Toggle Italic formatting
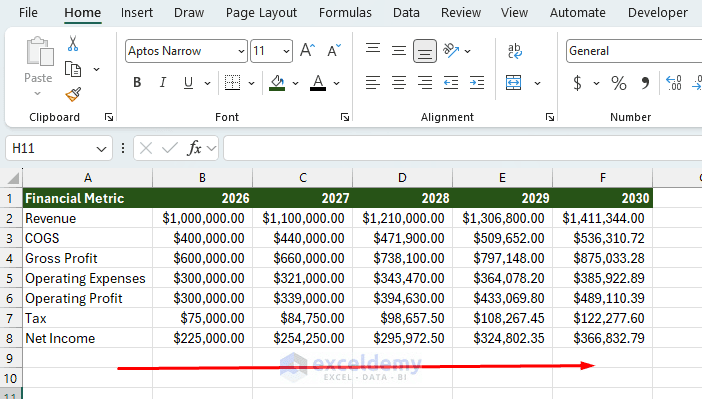 (x=163, y=82)
